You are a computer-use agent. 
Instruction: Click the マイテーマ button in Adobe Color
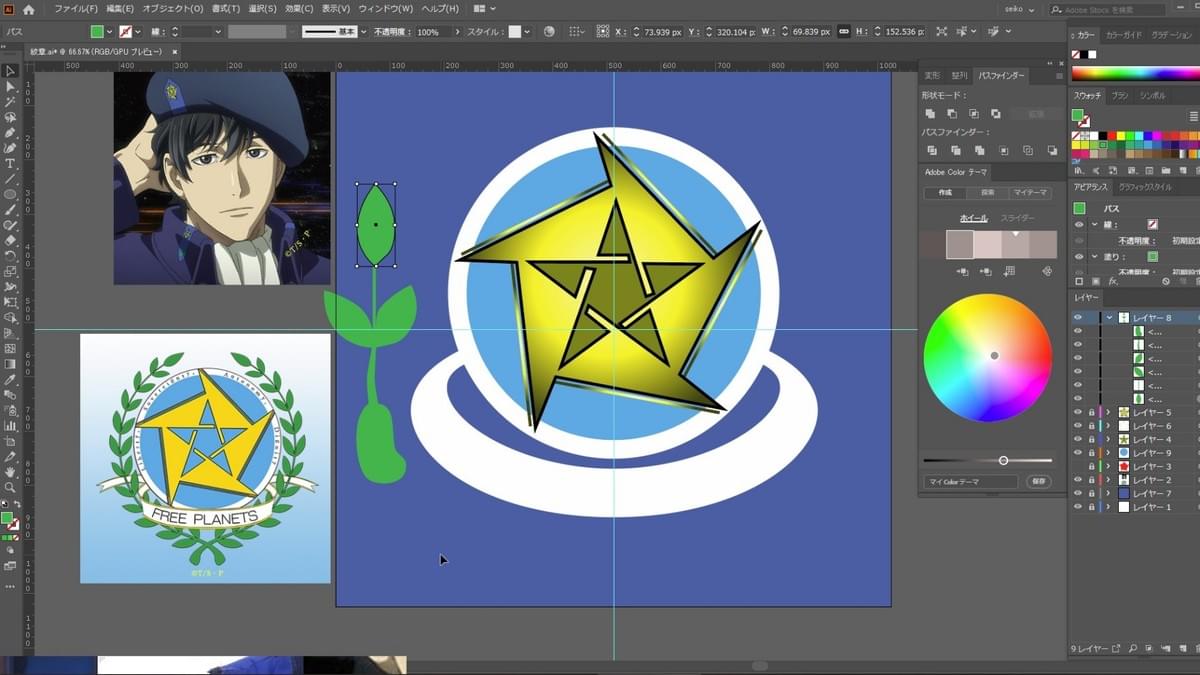(x=1030, y=193)
